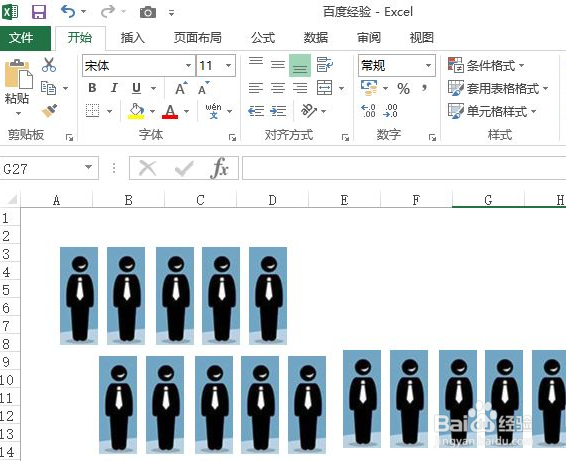Copy selection with the copy icon
Viewport: 566px width, 461px height.
pos(49,88)
